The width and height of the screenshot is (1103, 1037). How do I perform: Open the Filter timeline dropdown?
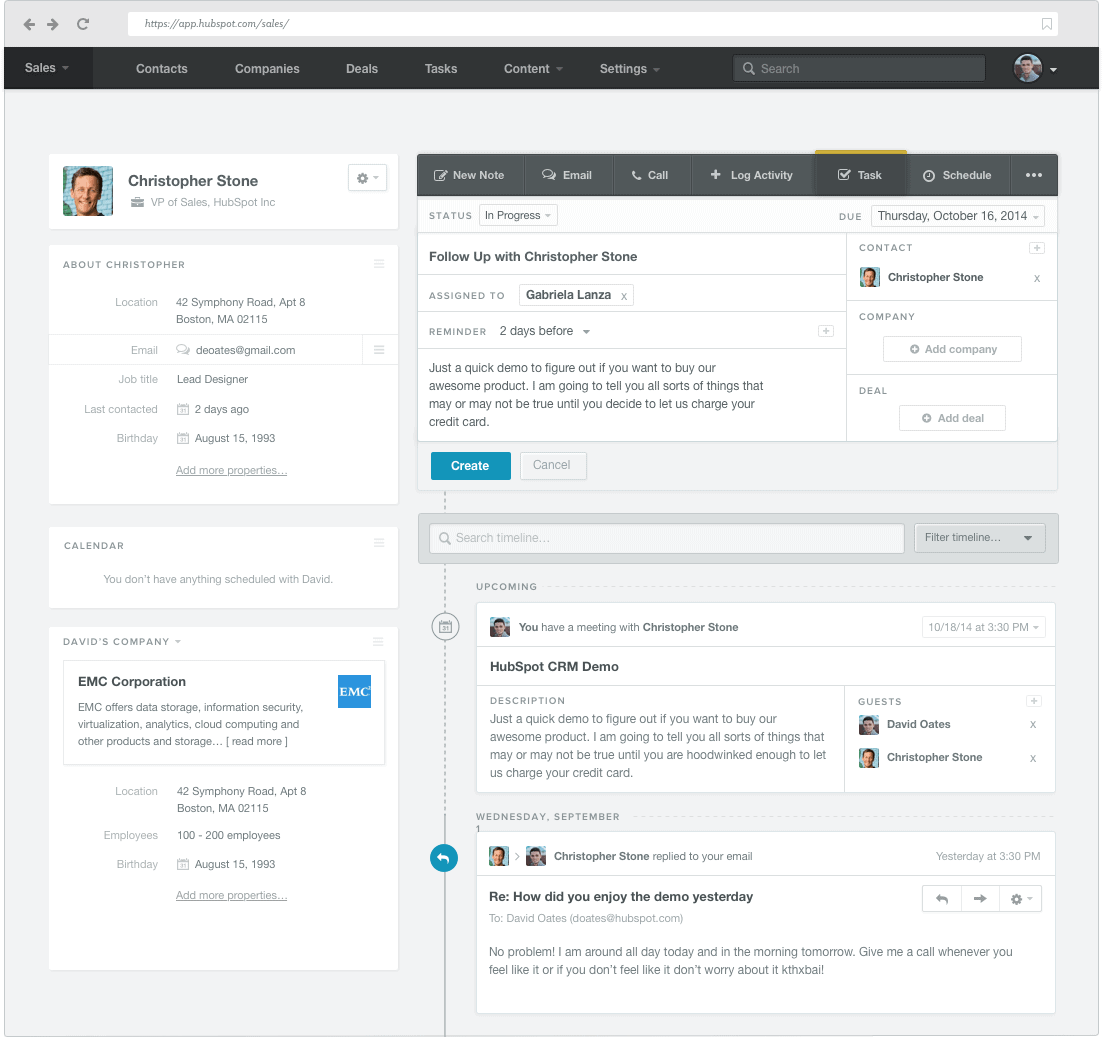980,537
